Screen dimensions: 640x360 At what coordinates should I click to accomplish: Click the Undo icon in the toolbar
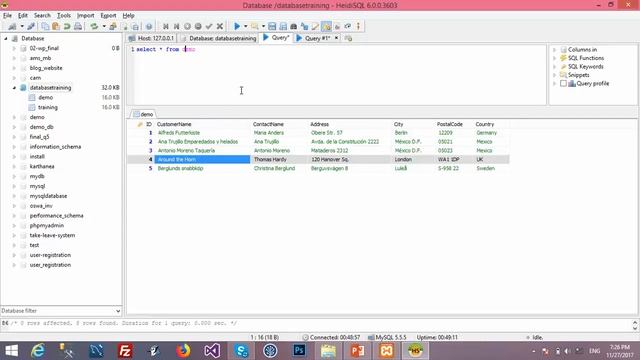(x=67, y=26)
